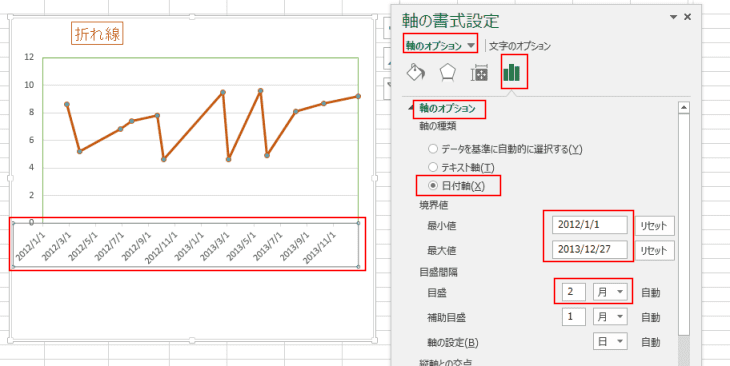
Task: Switch to 文字のオプション tab
Action: click(x=520, y=46)
